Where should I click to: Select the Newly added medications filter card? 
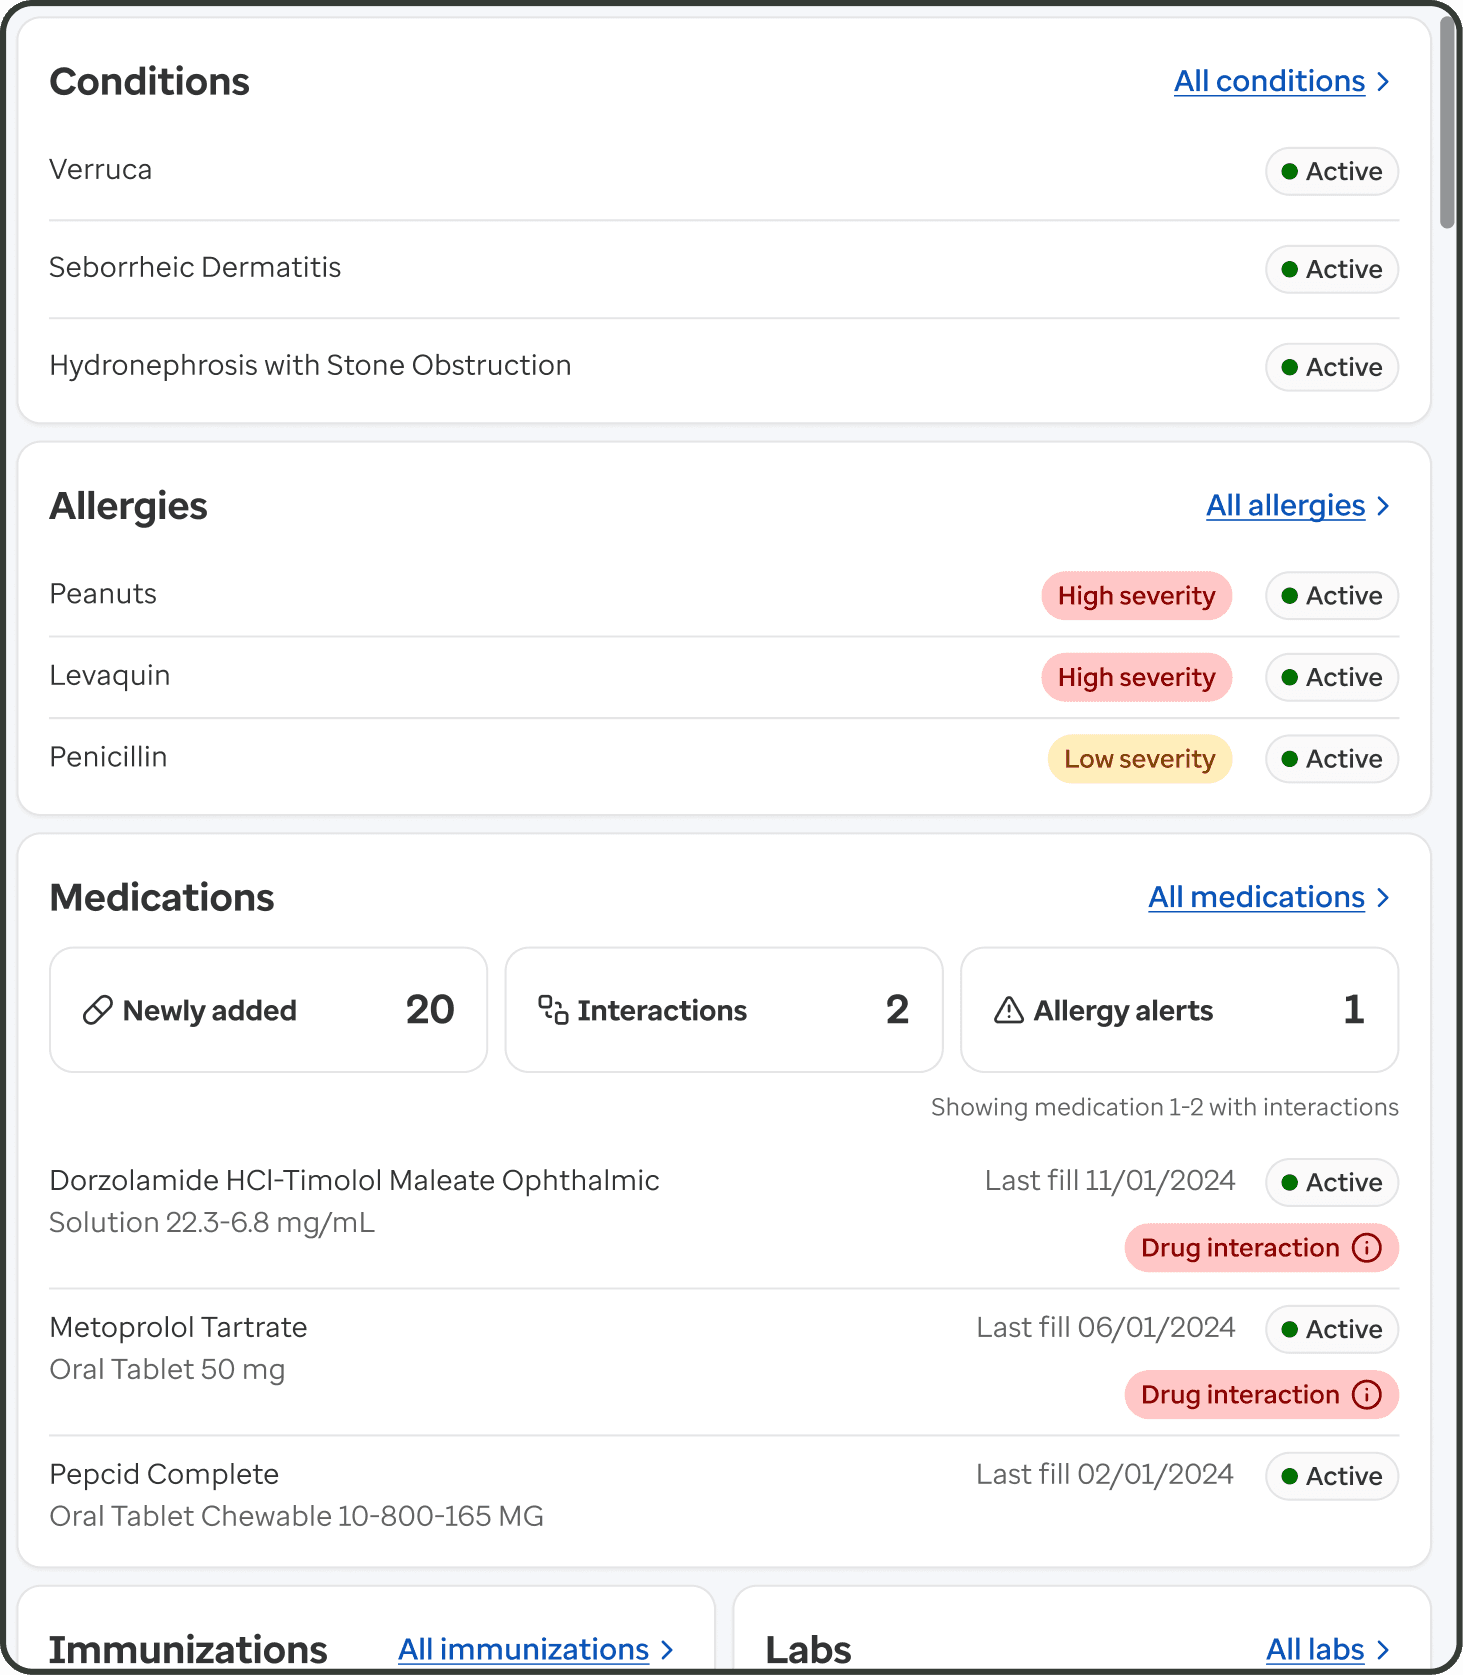[268, 1010]
